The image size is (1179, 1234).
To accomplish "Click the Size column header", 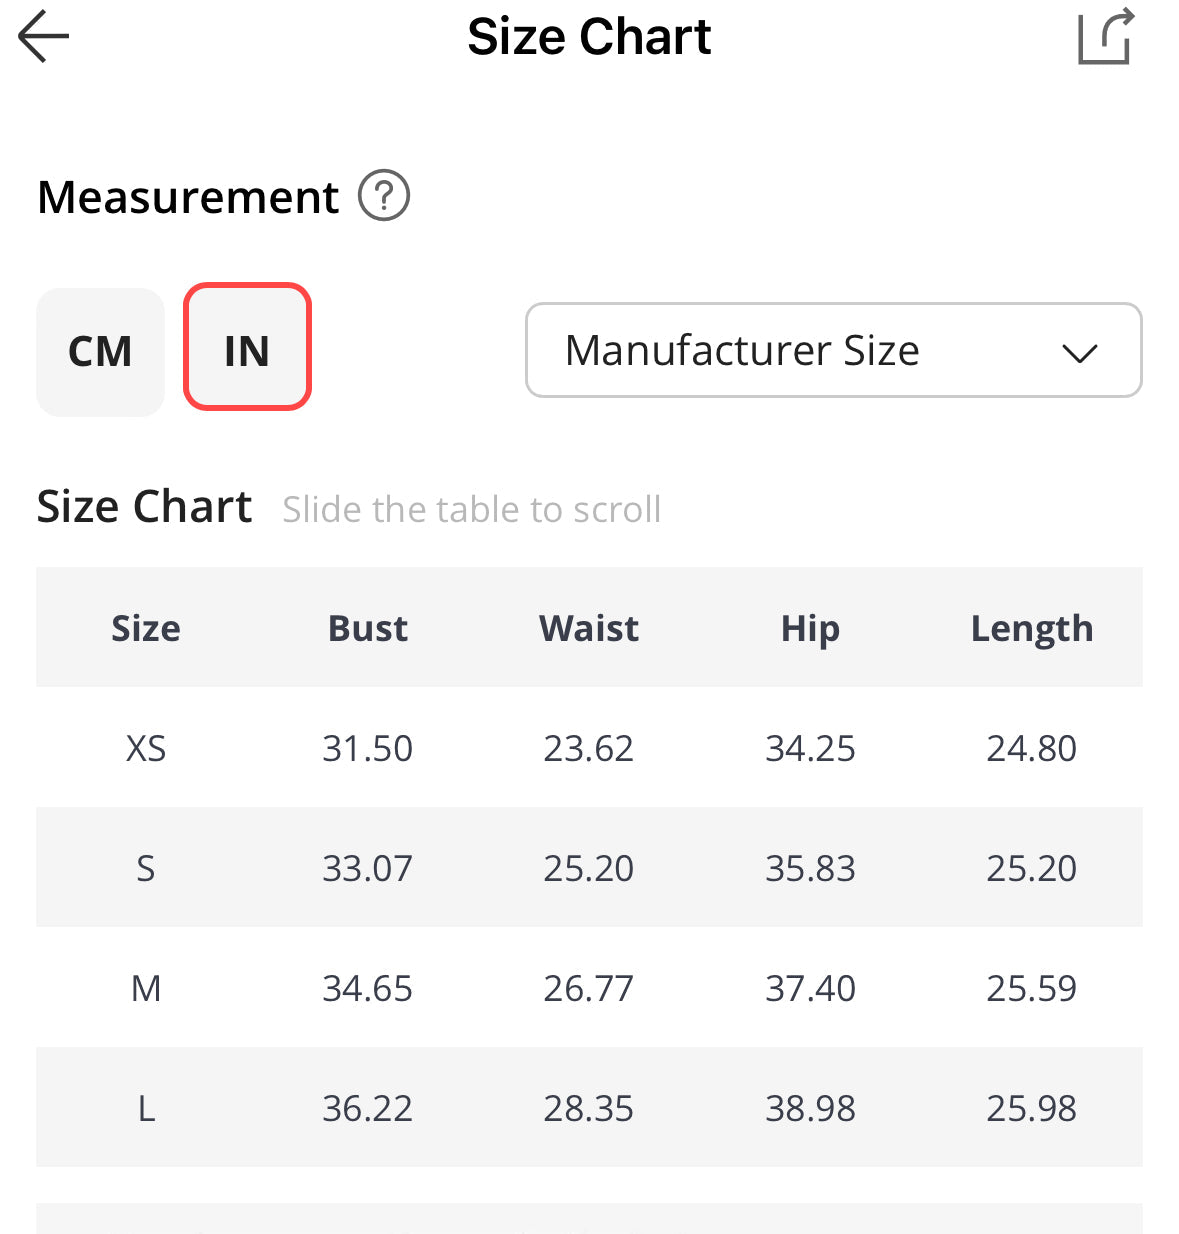I will pyautogui.click(x=146, y=628).
